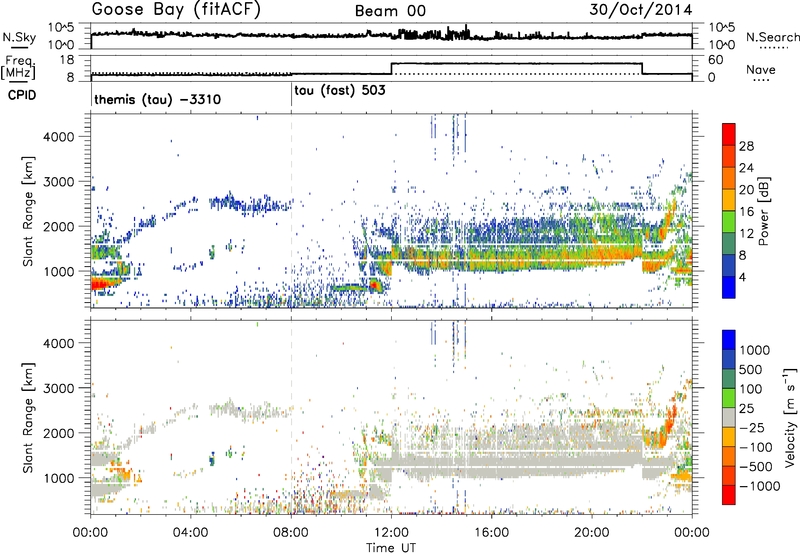Screen dimensions: 800x554
Task: Select the 16:00 time tick label
Action: pos(491,533)
